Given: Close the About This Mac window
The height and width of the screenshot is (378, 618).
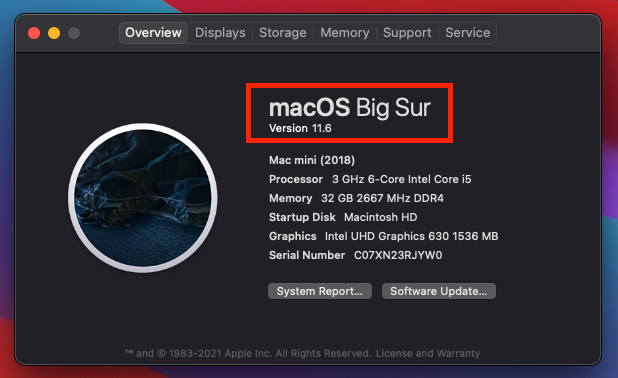Looking at the screenshot, I should pyautogui.click(x=34, y=33).
